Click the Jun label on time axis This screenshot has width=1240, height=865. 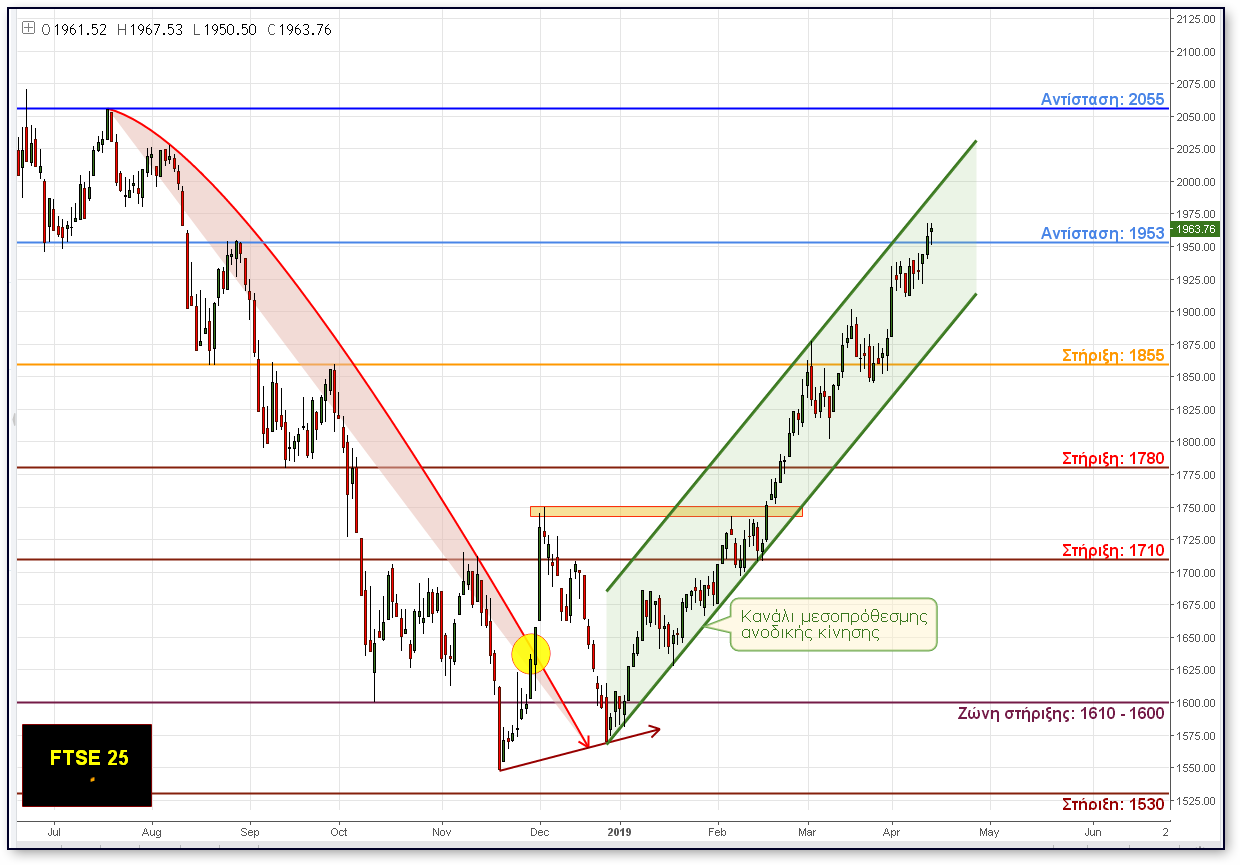(x=1094, y=831)
